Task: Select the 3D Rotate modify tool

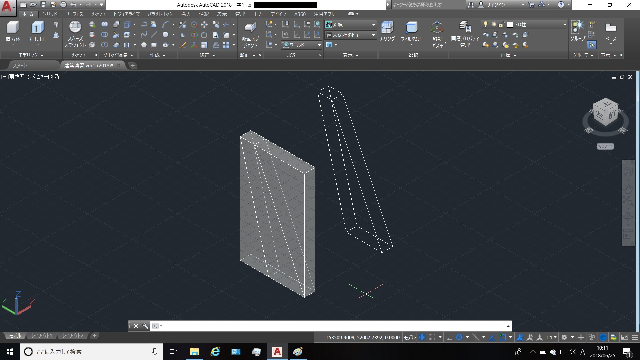Action: (x=194, y=35)
